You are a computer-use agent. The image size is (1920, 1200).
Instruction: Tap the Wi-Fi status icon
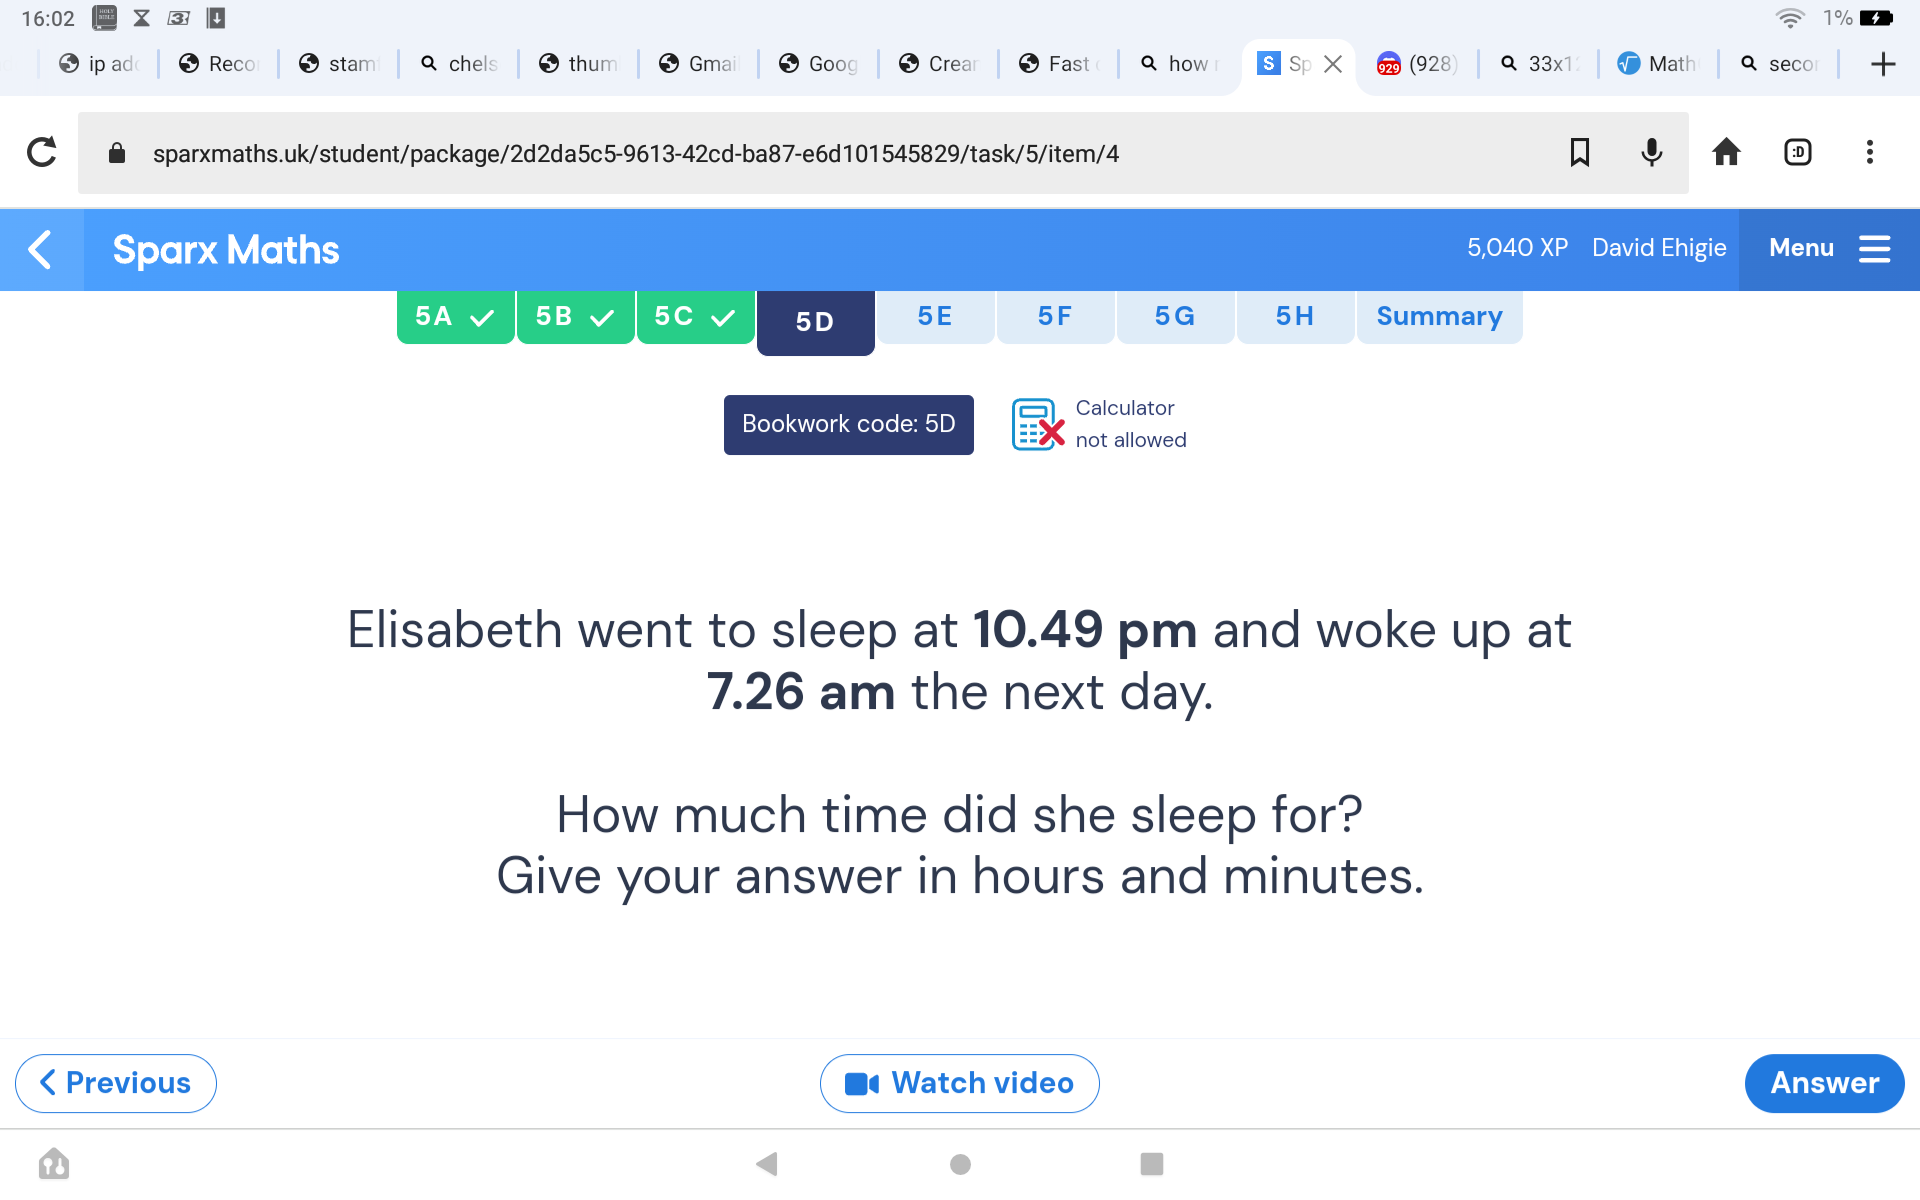tap(1789, 18)
